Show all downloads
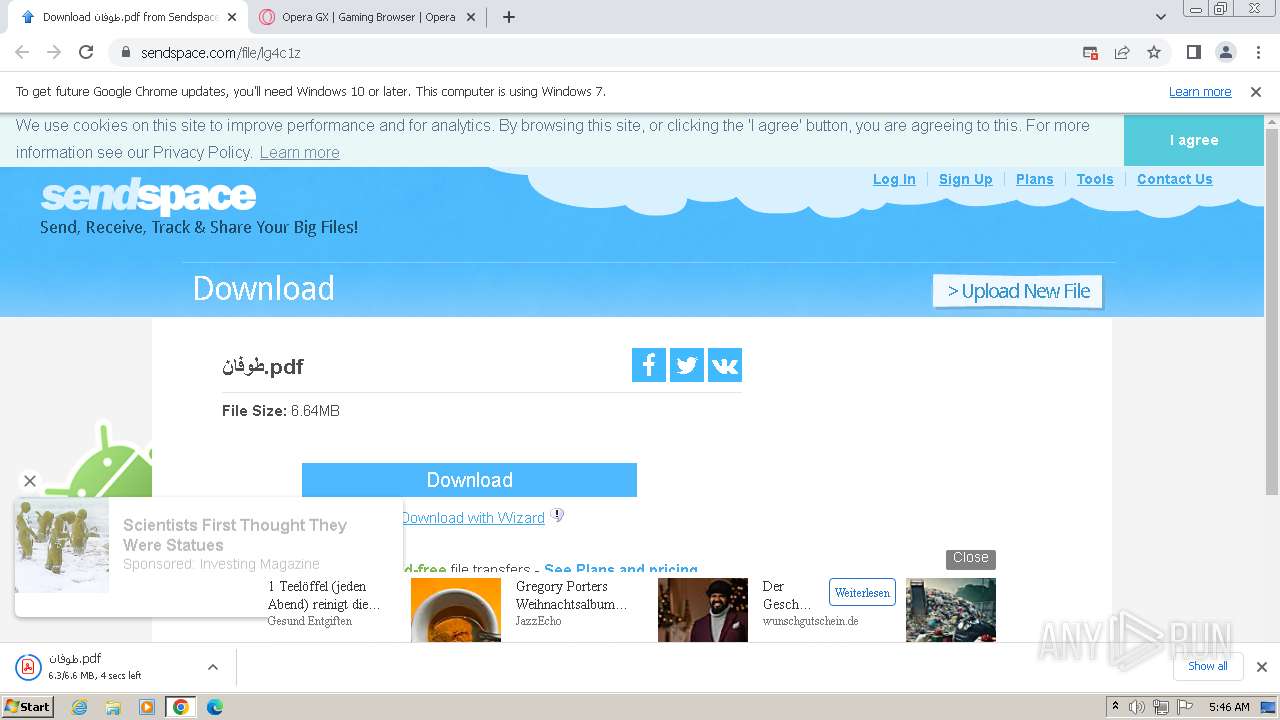The width and height of the screenshot is (1280, 720). tap(1207, 666)
